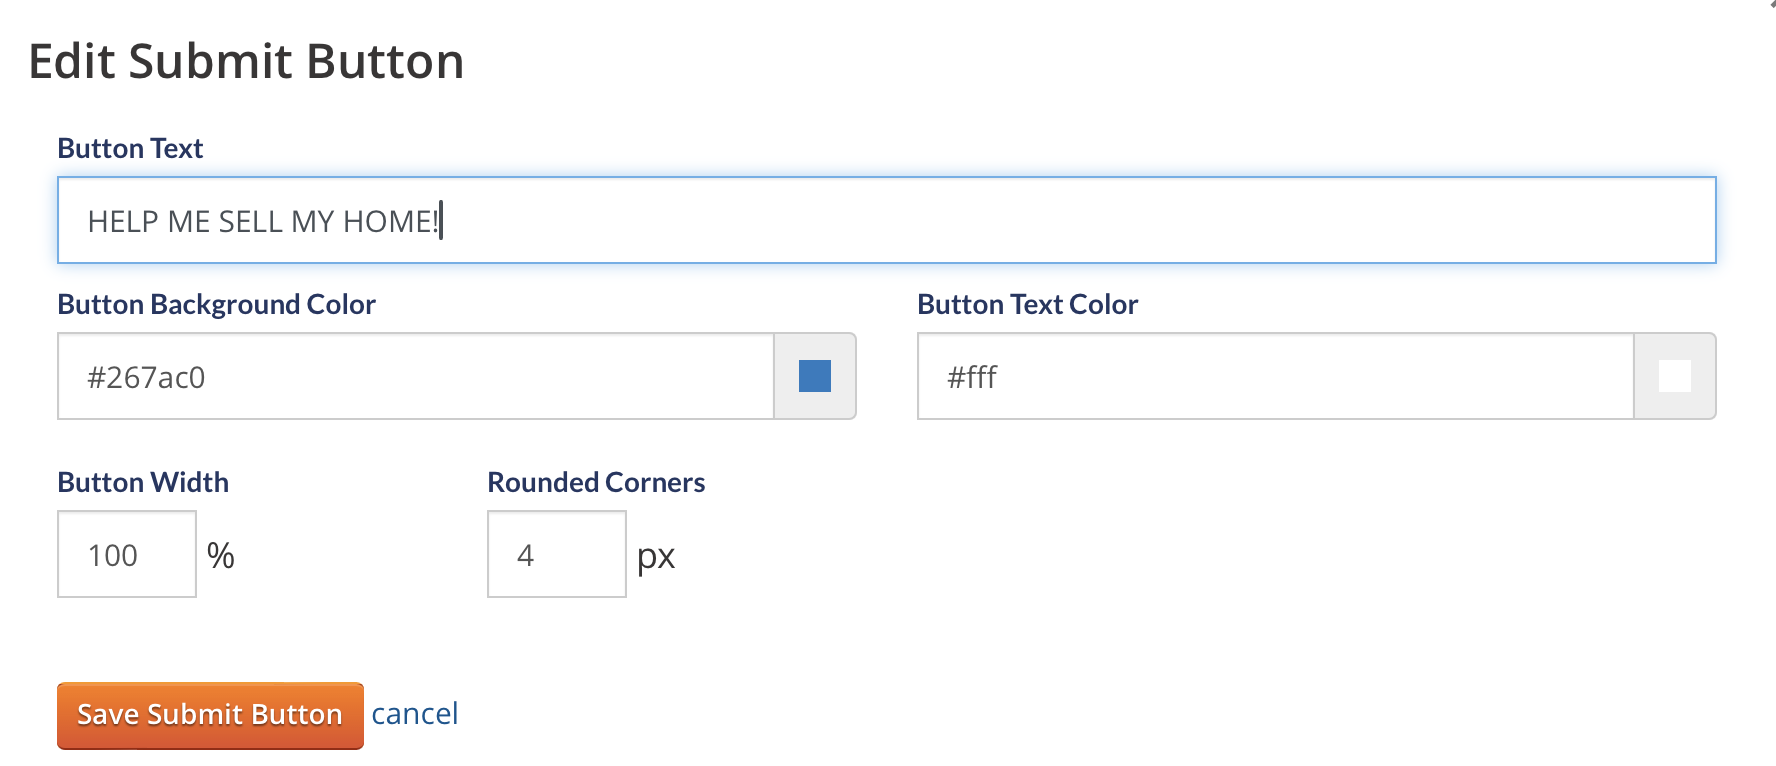Click the px symbol beside Rounded Corners

point(656,556)
